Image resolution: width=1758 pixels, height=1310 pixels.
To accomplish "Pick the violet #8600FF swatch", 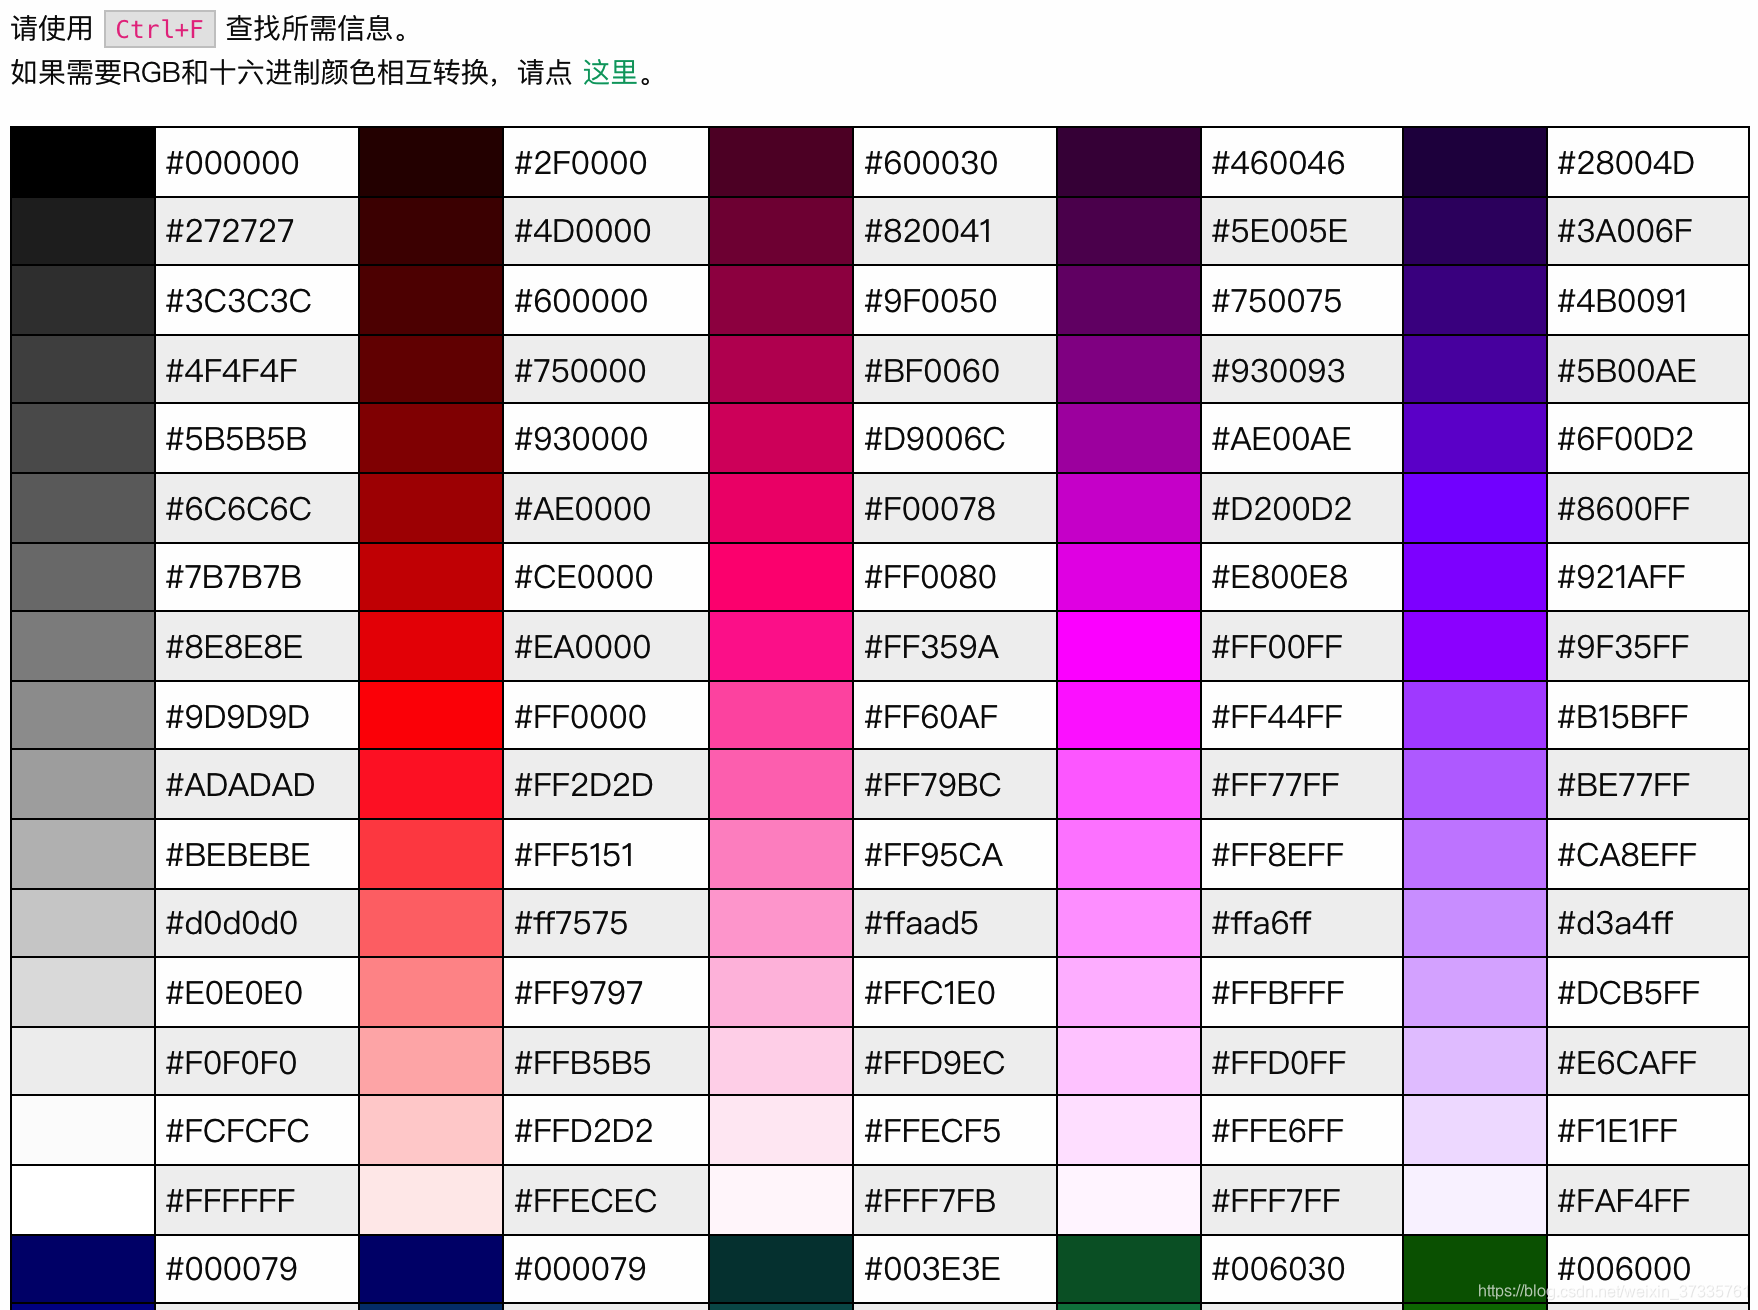I will tap(1475, 508).
